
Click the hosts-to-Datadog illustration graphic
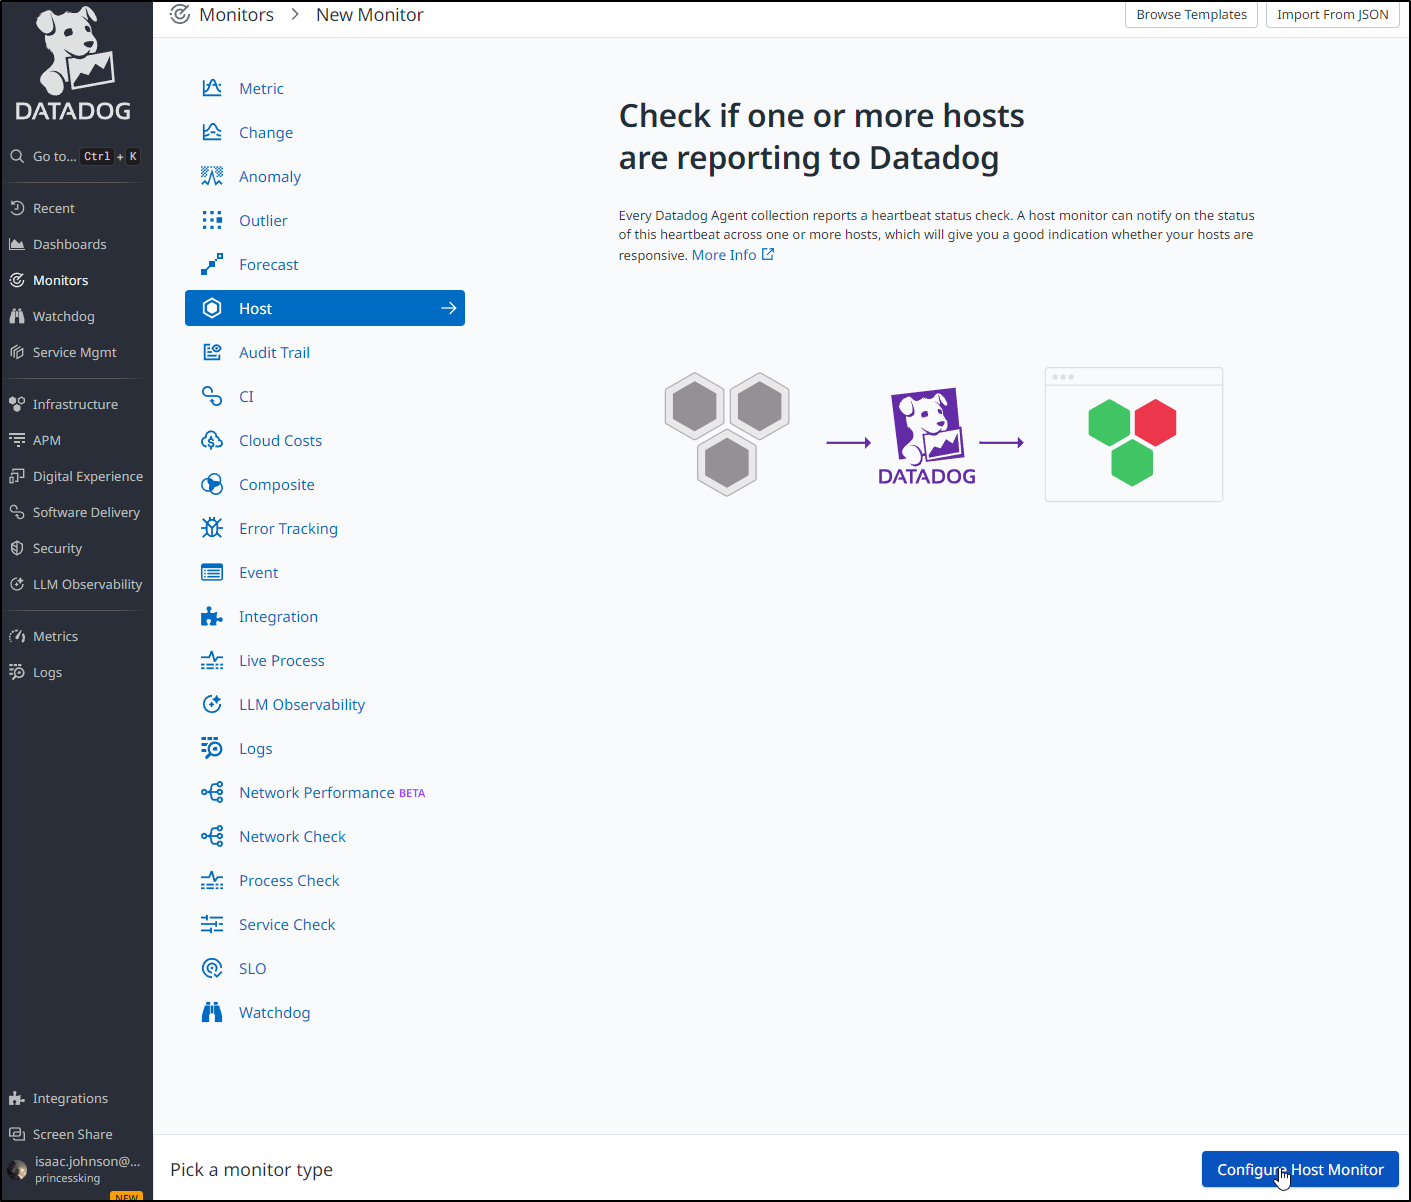[x=943, y=435]
